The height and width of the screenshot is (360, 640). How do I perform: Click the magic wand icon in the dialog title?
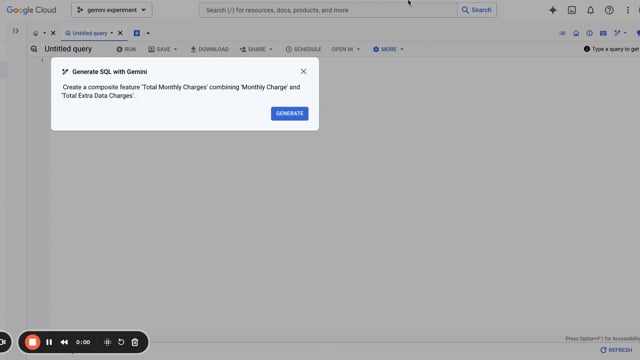coord(65,72)
